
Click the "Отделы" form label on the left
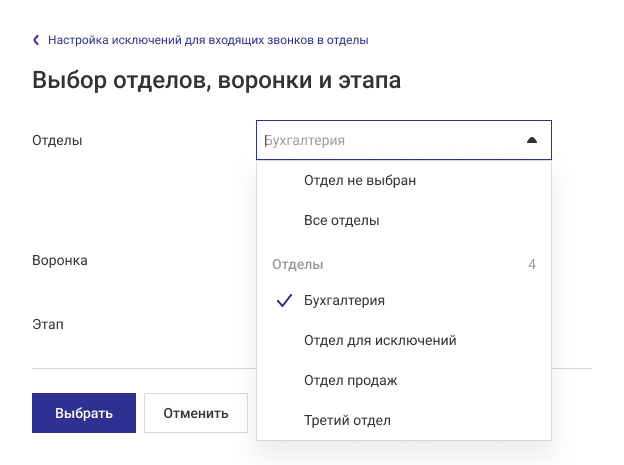coord(57,141)
